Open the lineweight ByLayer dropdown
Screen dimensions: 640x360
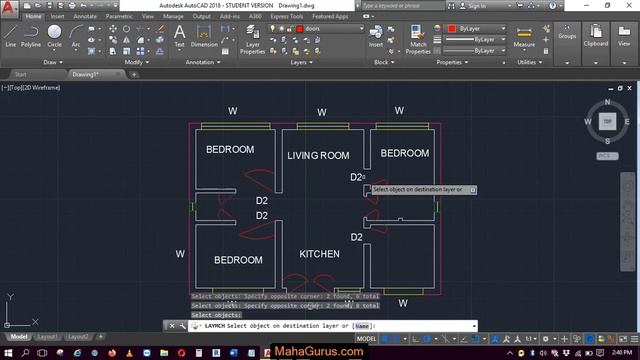tap(475, 40)
